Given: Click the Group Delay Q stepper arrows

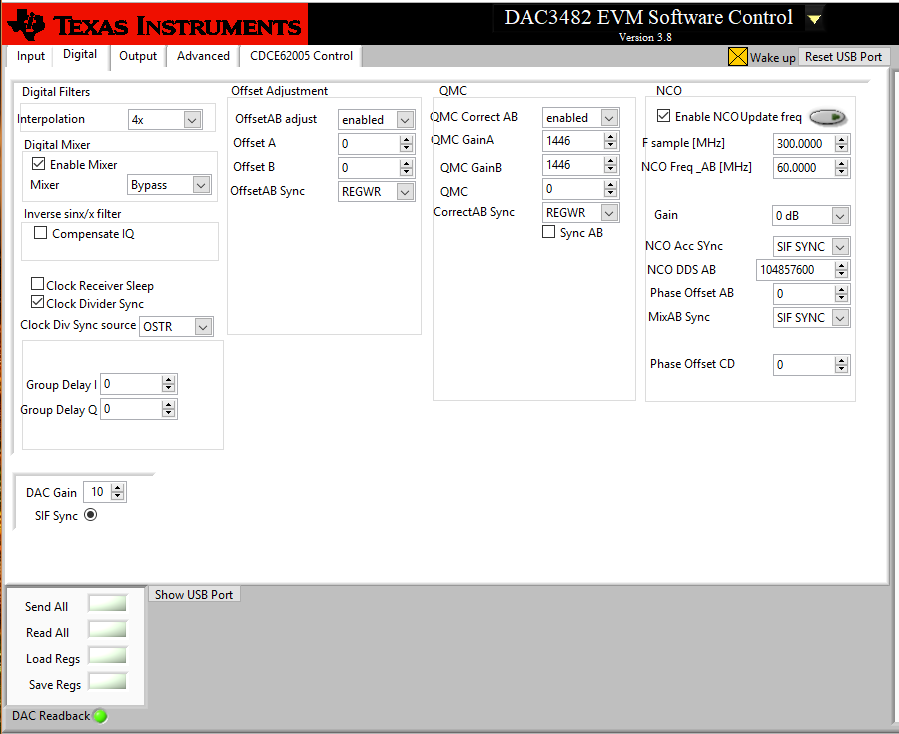Looking at the screenshot, I should coord(168,409).
